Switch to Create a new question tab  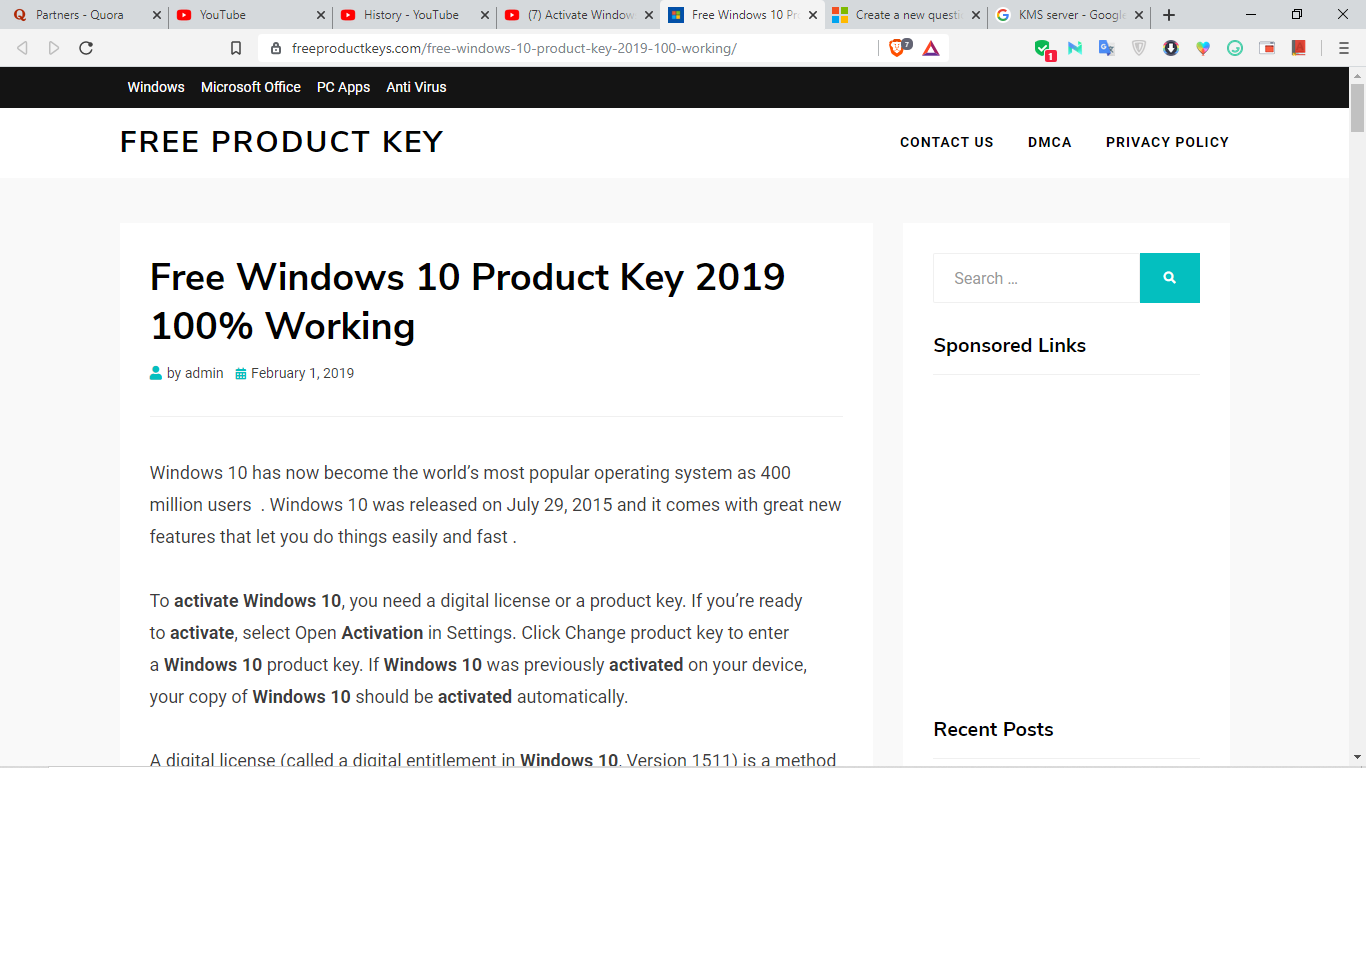click(907, 15)
